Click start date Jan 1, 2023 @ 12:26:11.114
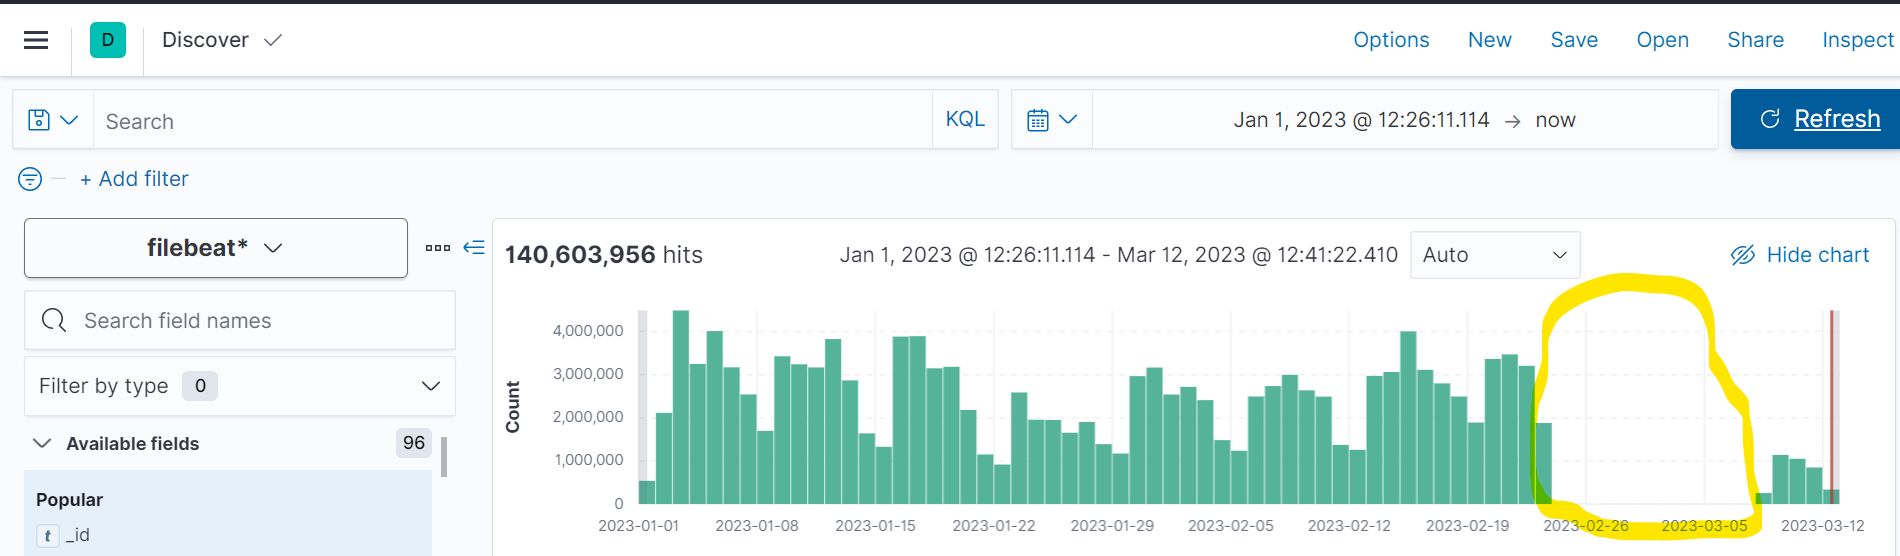 click(1361, 120)
